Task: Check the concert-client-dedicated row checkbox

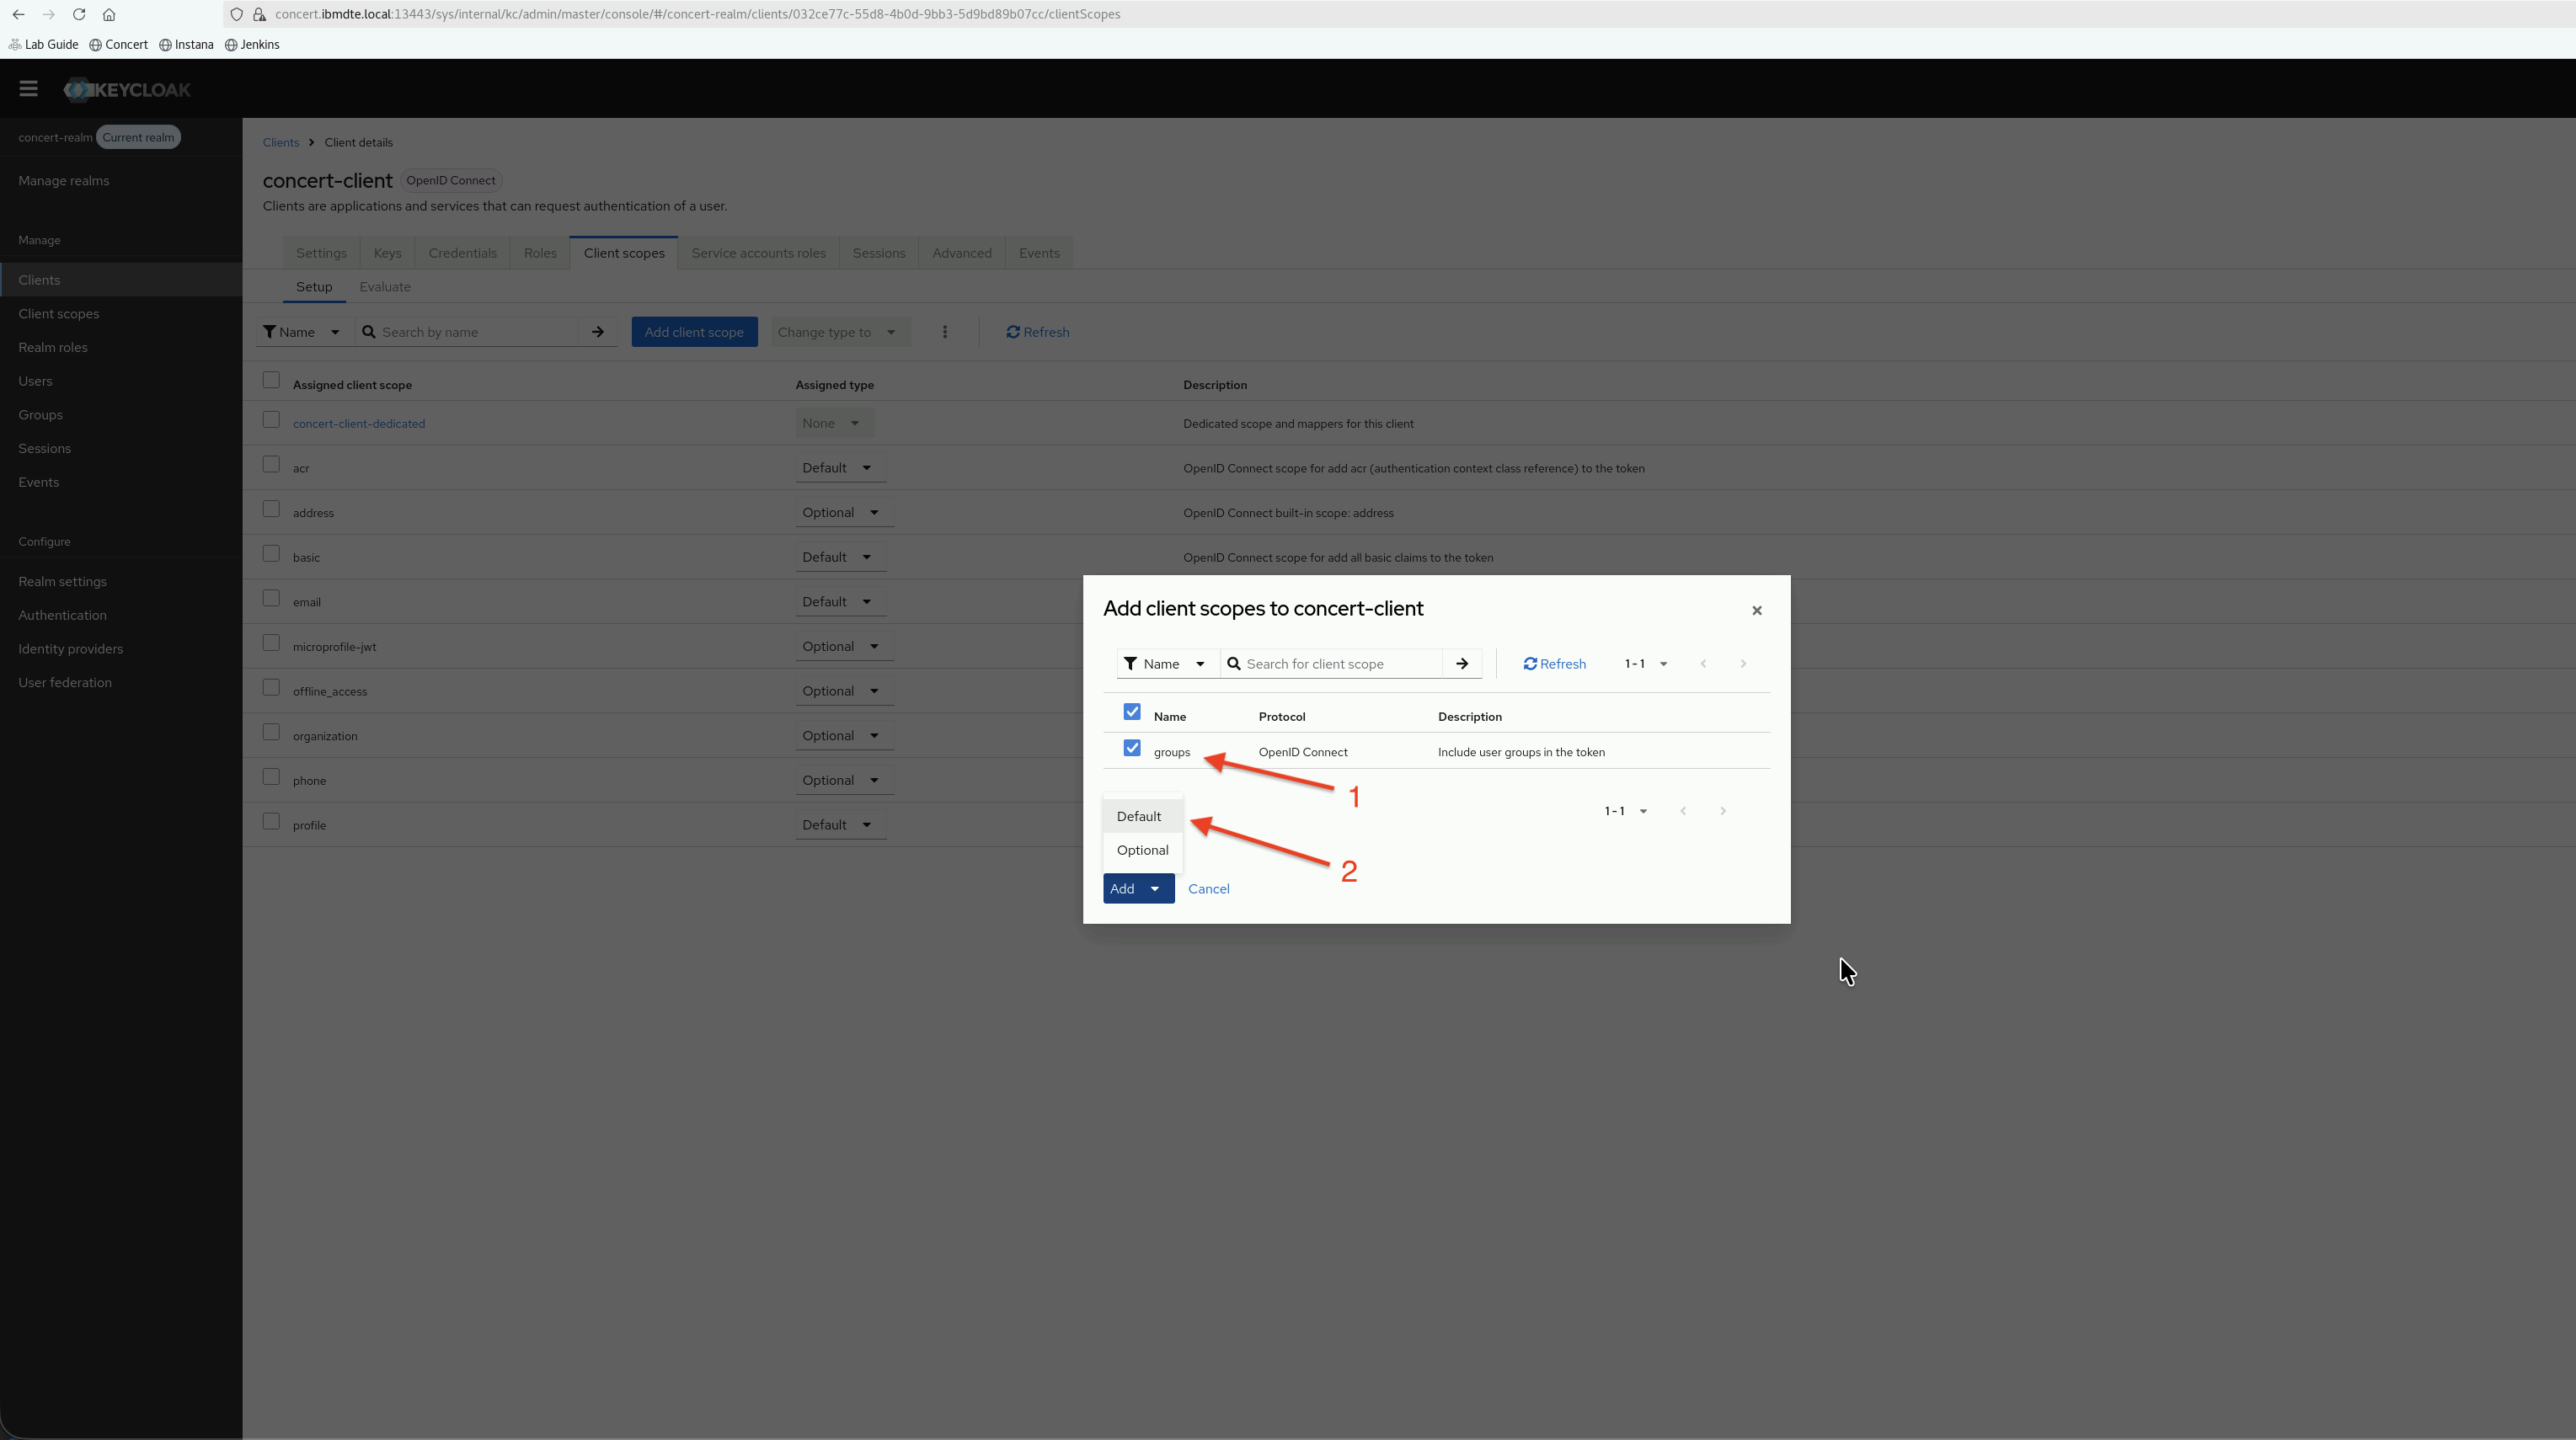Action: click(x=271, y=420)
